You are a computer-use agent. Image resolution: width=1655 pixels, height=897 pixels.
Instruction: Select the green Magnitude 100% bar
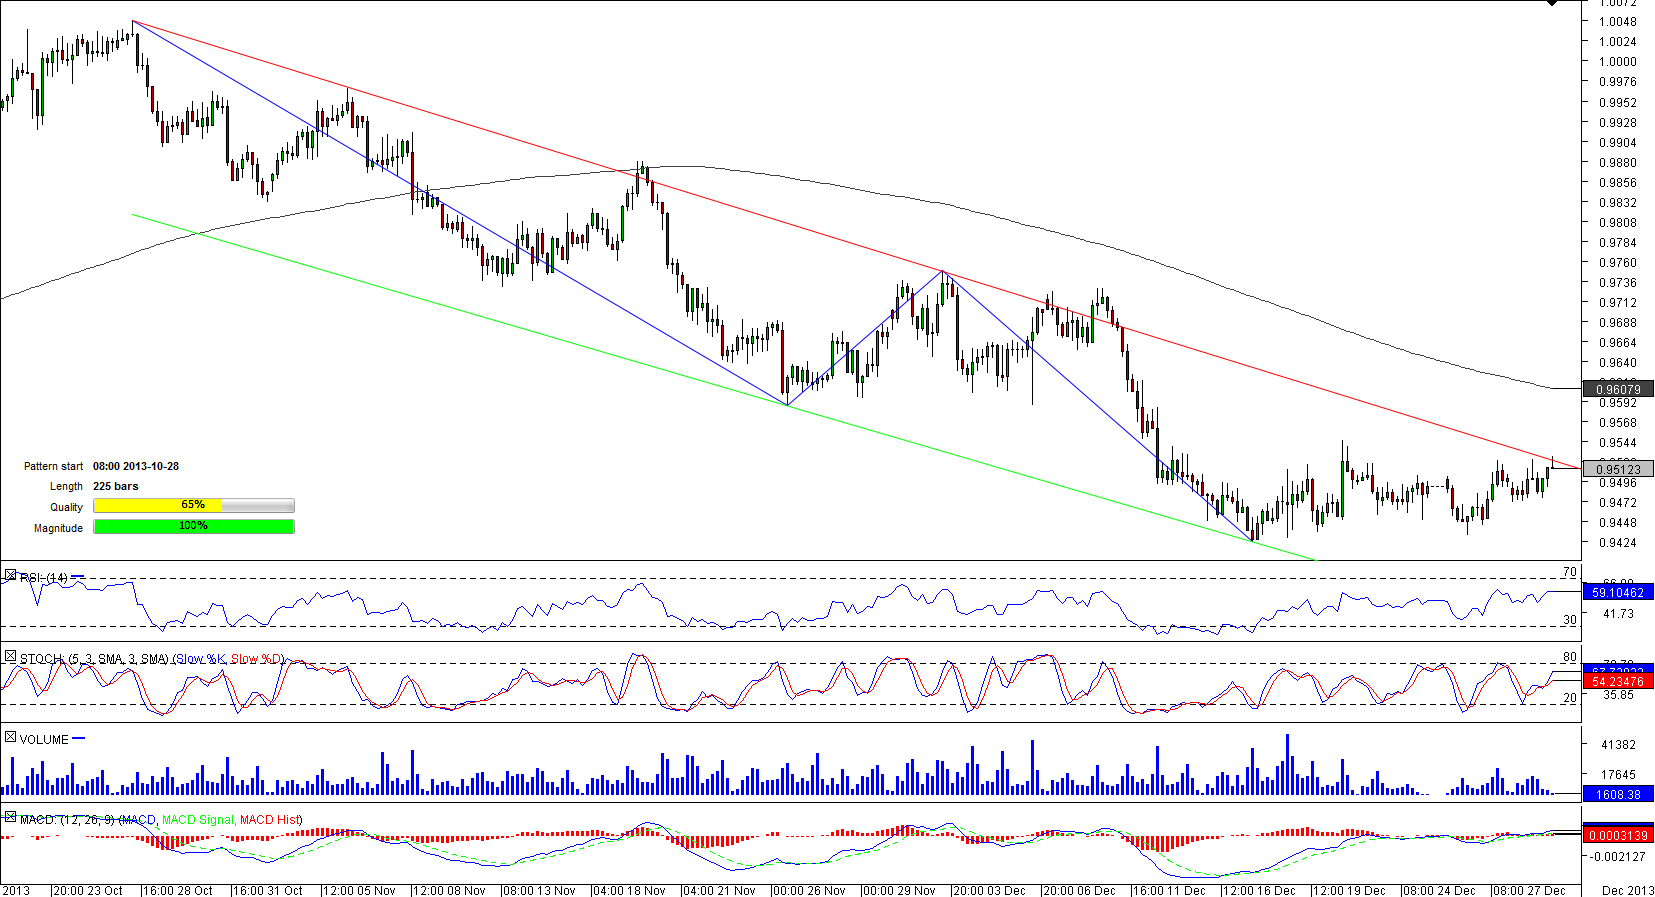pyautogui.click(x=193, y=527)
